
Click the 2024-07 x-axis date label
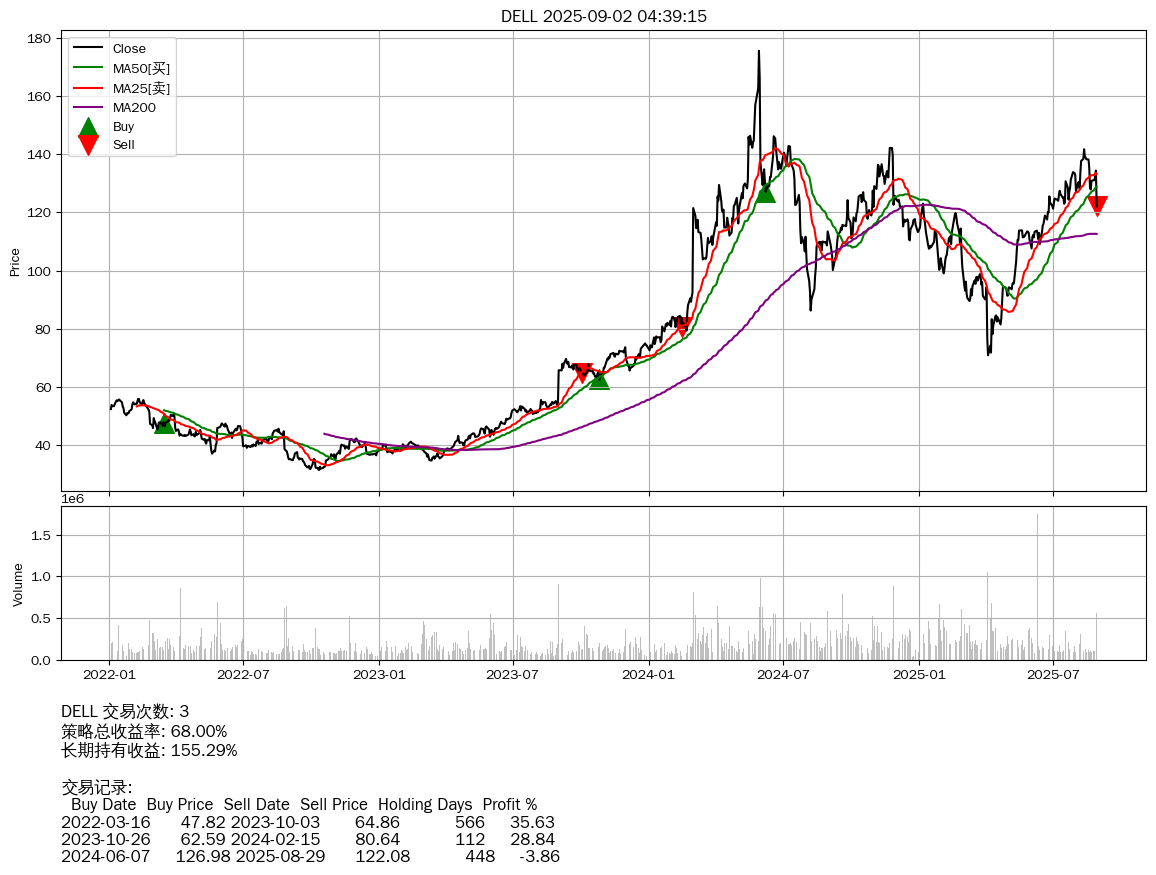783,675
